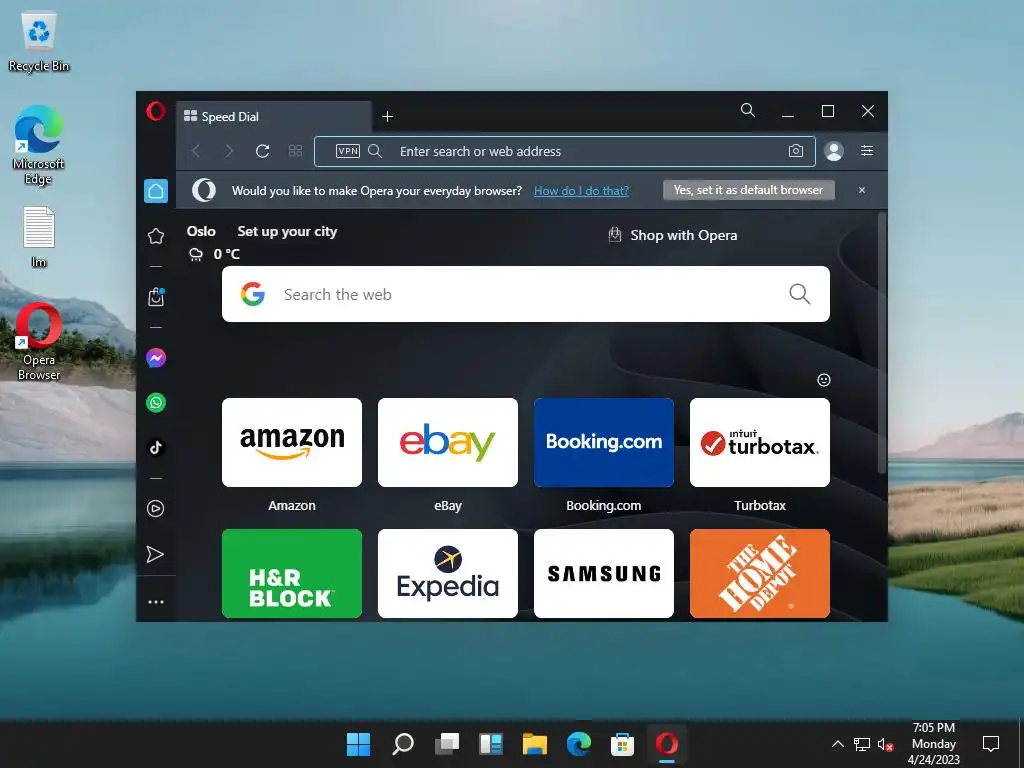Click the Oslo weather location
The width and height of the screenshot is (1024, 768).
[x=201, y=231]
